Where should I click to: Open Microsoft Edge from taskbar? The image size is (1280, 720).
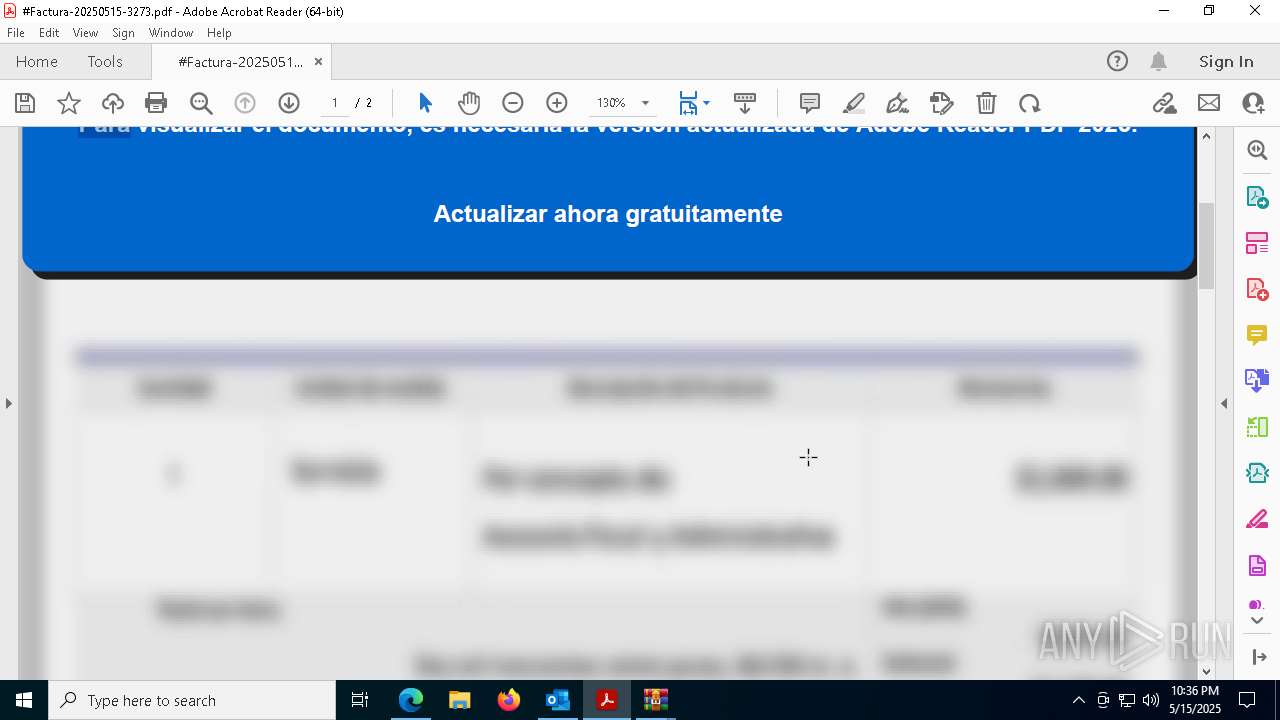pos(411,700)
